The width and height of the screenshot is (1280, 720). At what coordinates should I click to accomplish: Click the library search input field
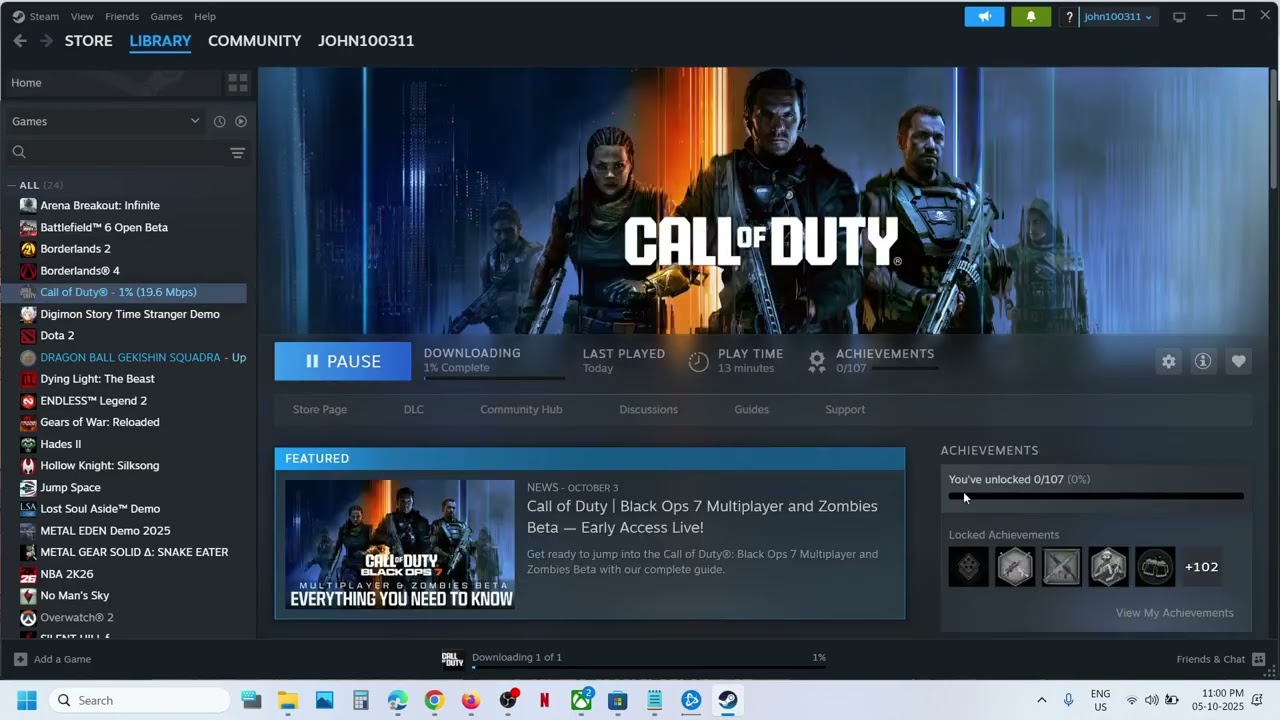click(x=127, y=152)
